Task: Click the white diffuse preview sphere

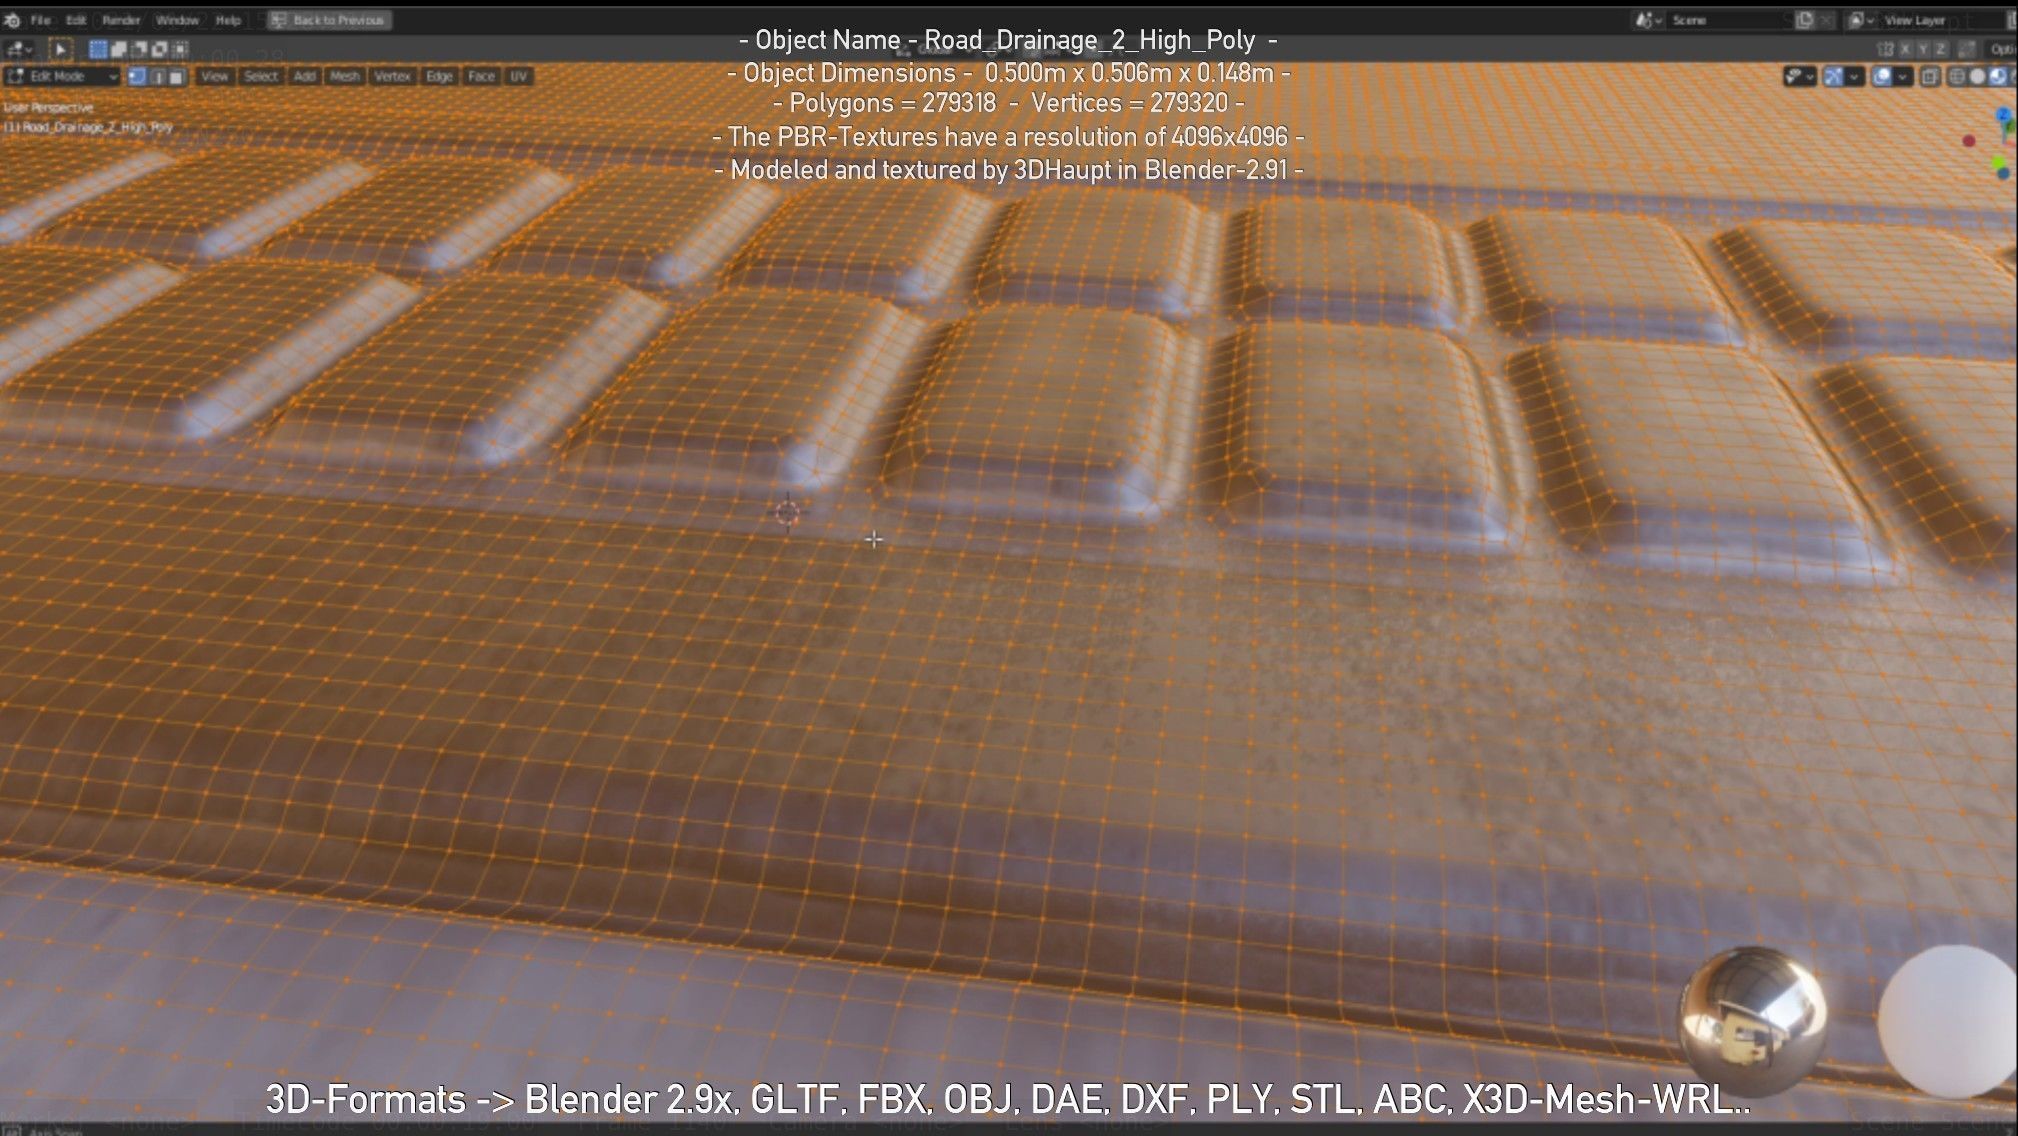Action: point(1948,1021)
